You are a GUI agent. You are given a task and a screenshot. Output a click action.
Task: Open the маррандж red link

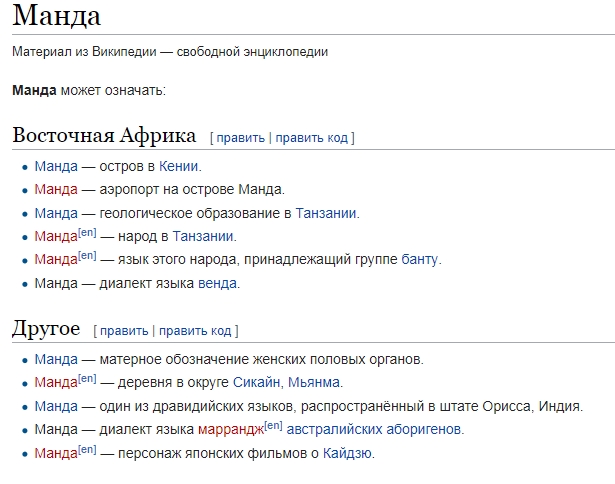click(x=231, y=430)
